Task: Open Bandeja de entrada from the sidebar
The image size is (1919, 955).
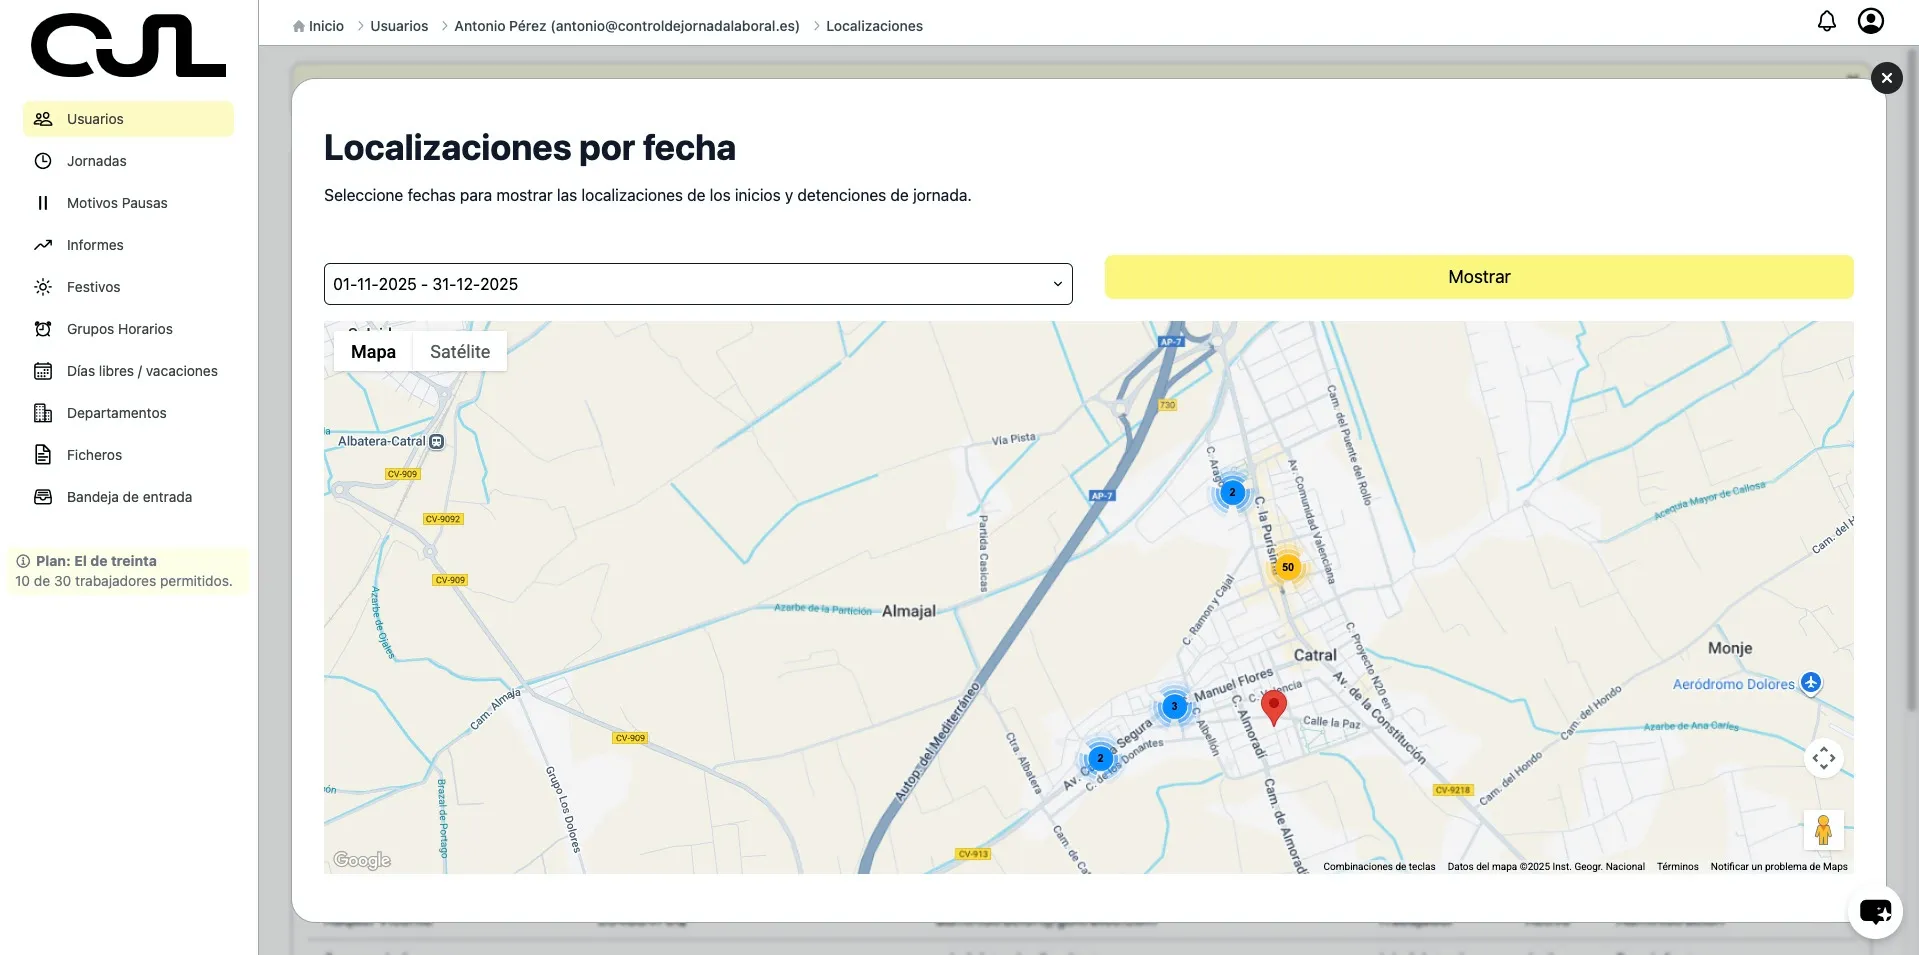Action: [128, 496]
